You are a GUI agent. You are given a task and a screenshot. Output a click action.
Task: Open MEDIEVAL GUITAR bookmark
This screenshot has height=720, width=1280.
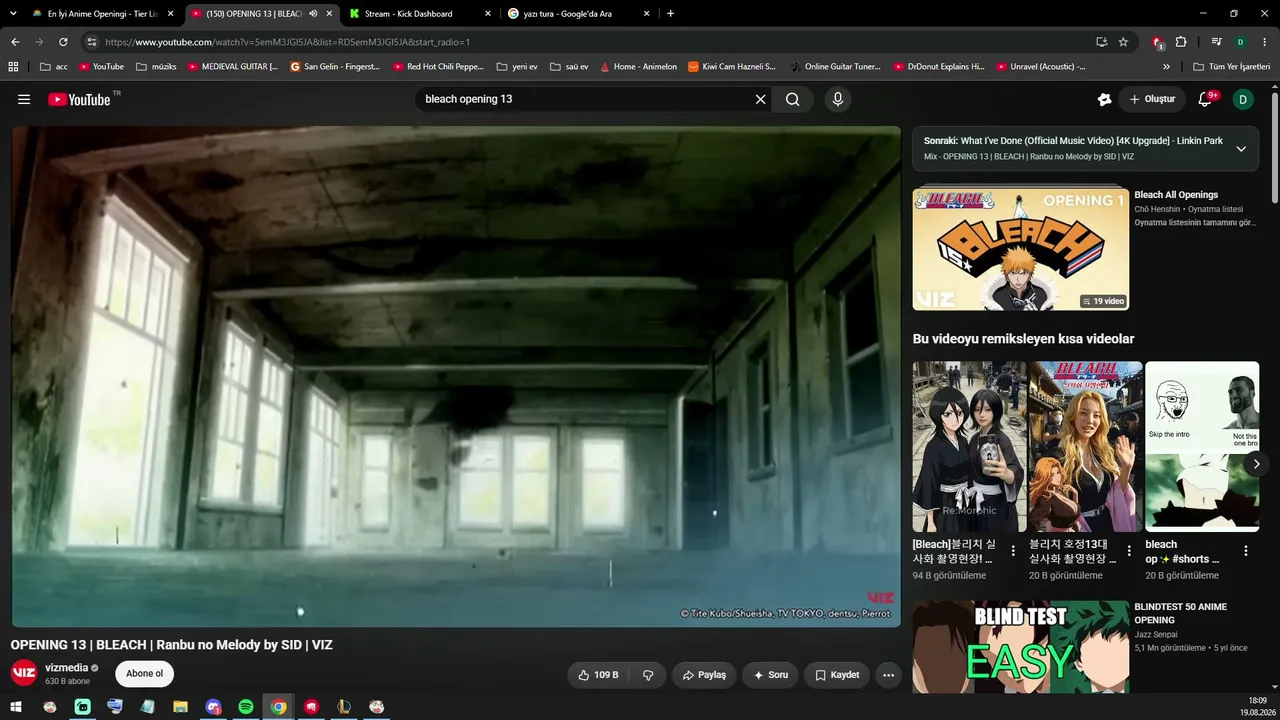pyautogui.click(x=233, y=67)
